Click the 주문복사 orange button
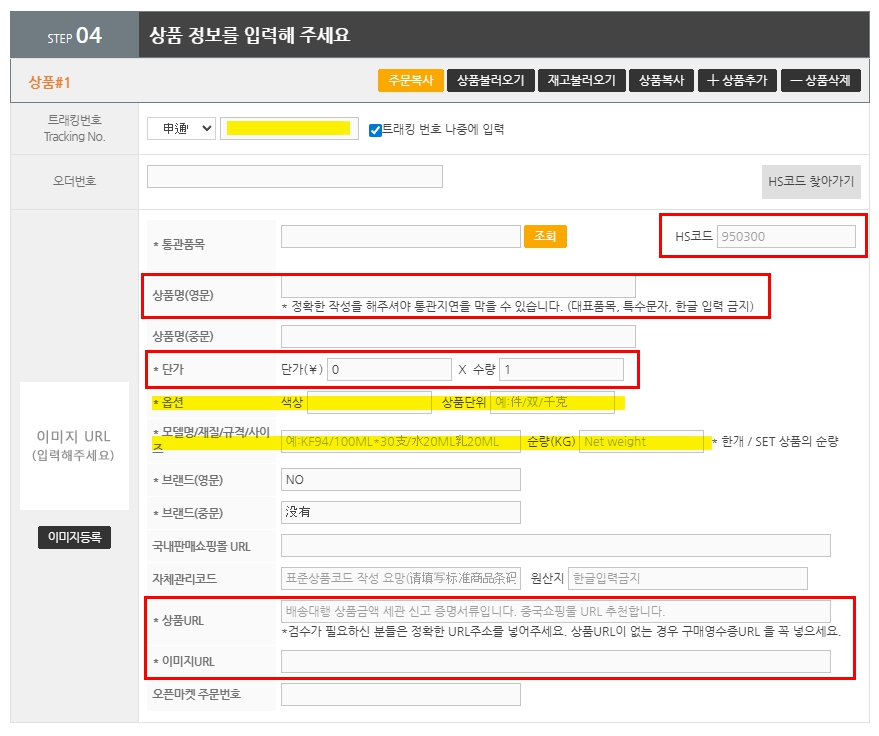 click(x=410, y=81)
